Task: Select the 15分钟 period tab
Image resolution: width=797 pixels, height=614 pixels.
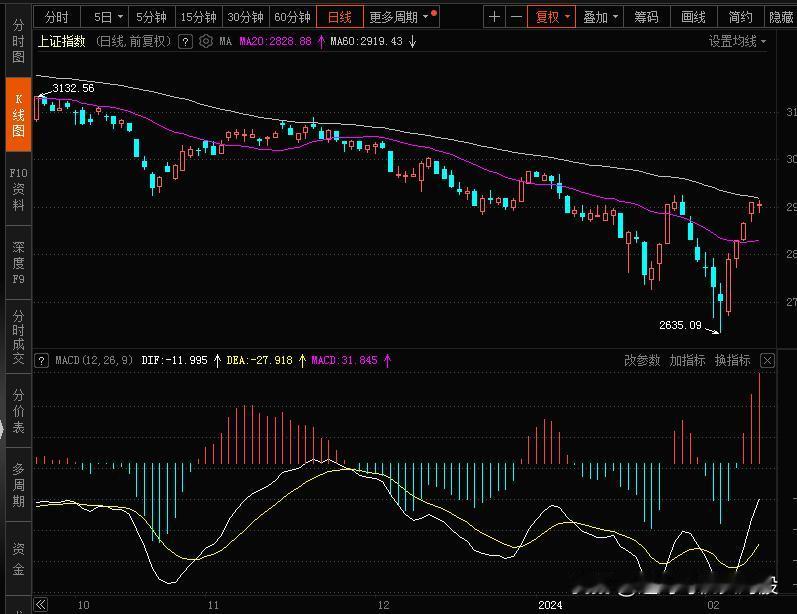Action: pos(198,17)
